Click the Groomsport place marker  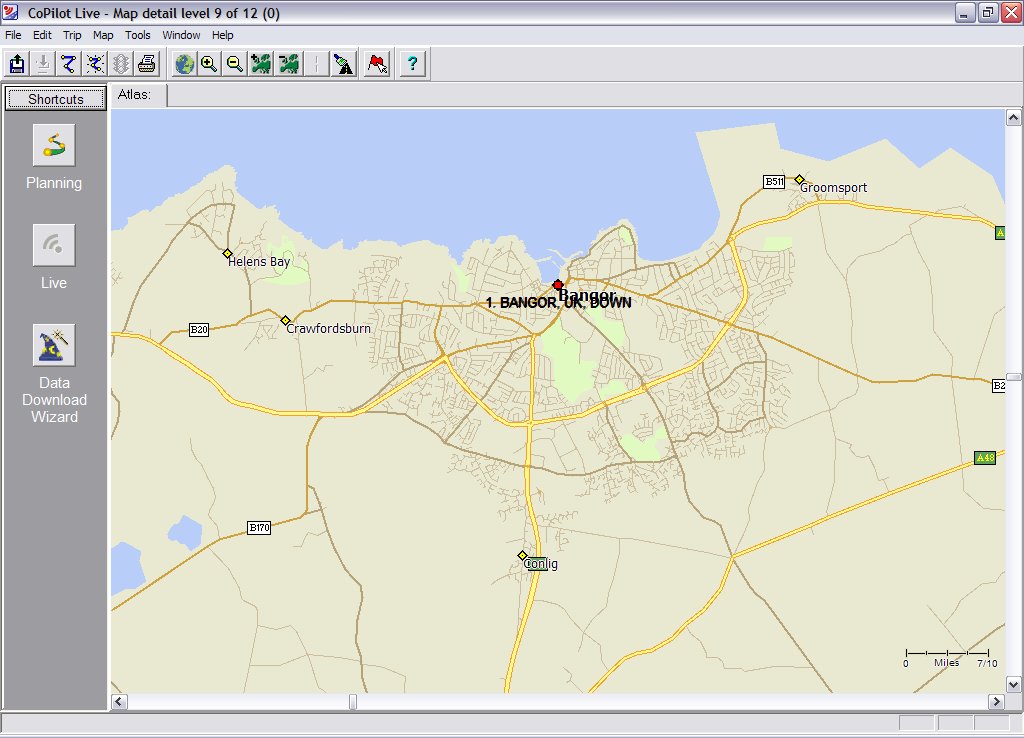(x=799, y=179)
